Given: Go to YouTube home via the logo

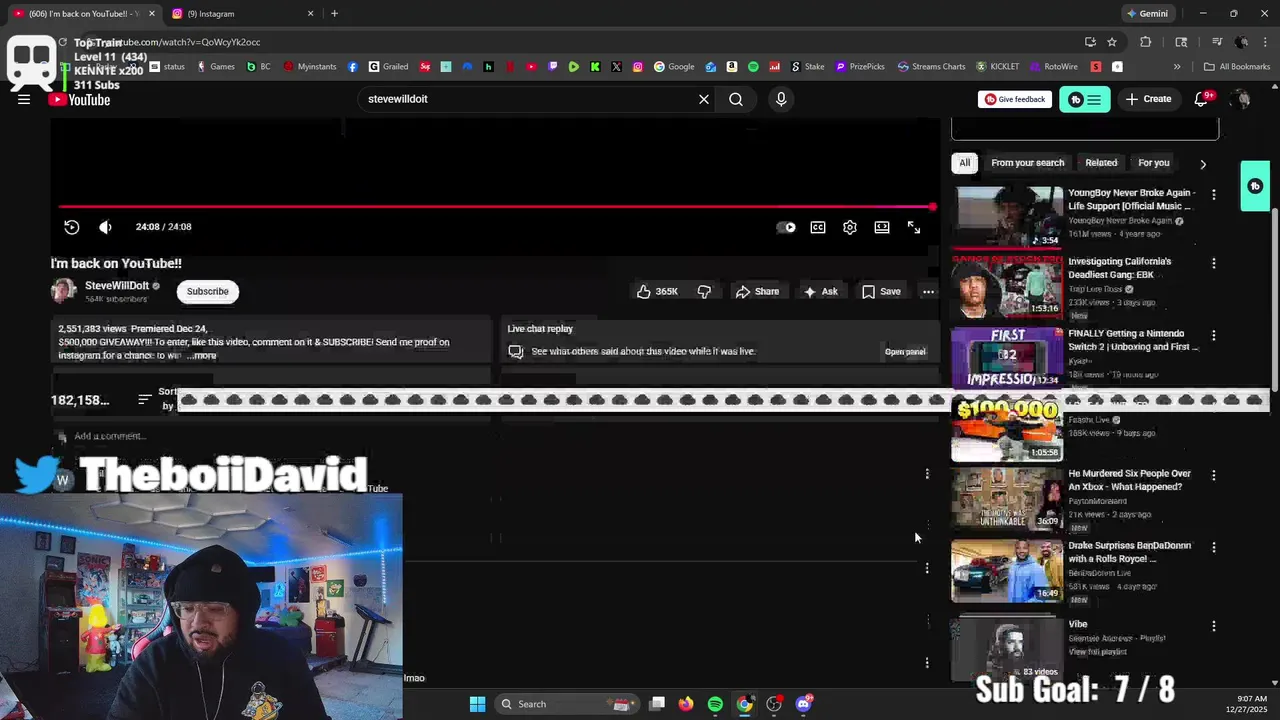Looking at the screenshot, I should click(x=80, y=100).
